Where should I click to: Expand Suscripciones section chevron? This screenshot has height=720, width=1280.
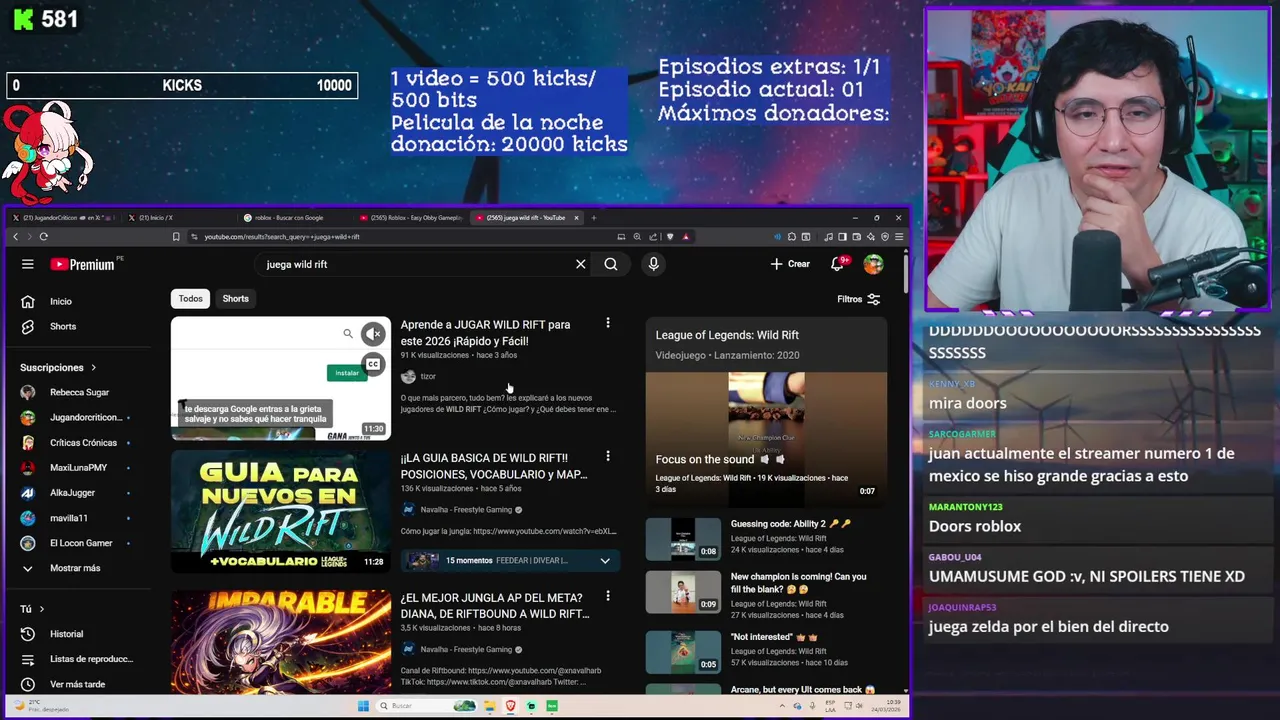coord(94,368)
